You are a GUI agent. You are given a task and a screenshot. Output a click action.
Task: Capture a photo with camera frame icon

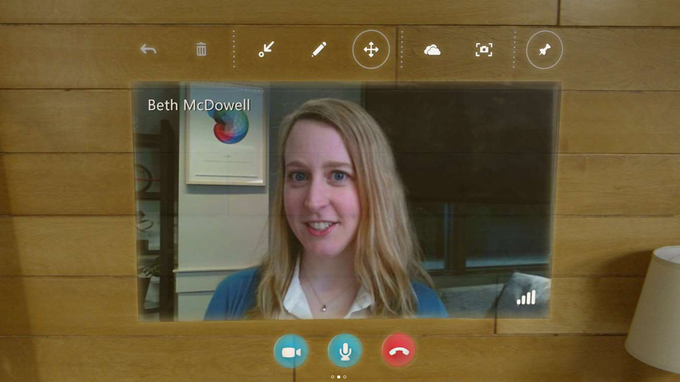point(484,49)
